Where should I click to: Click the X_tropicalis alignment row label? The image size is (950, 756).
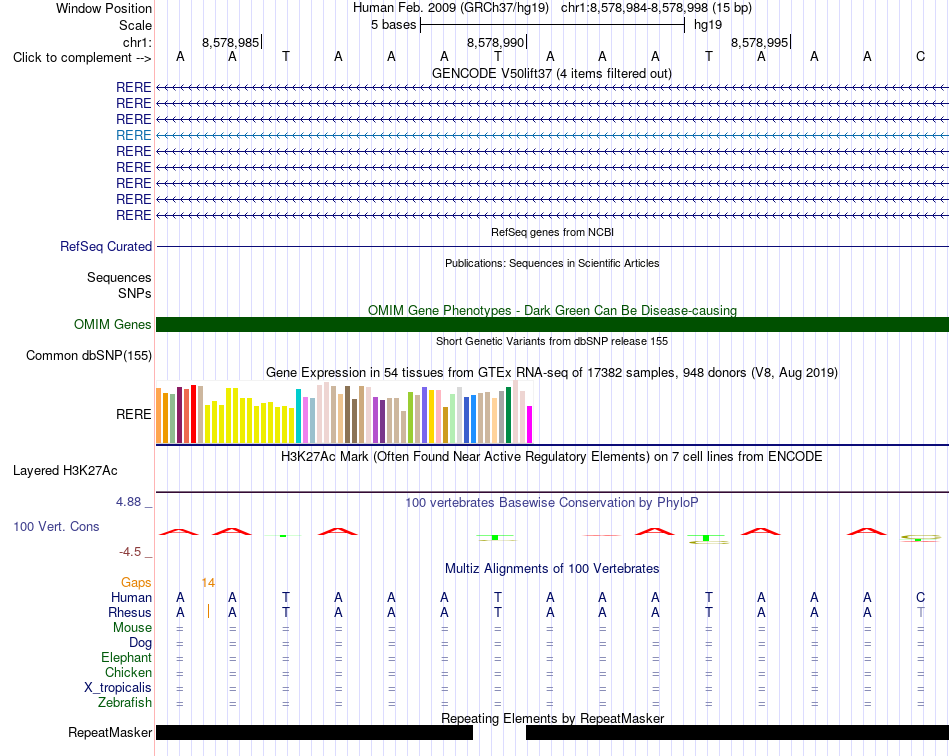[118, 688]
